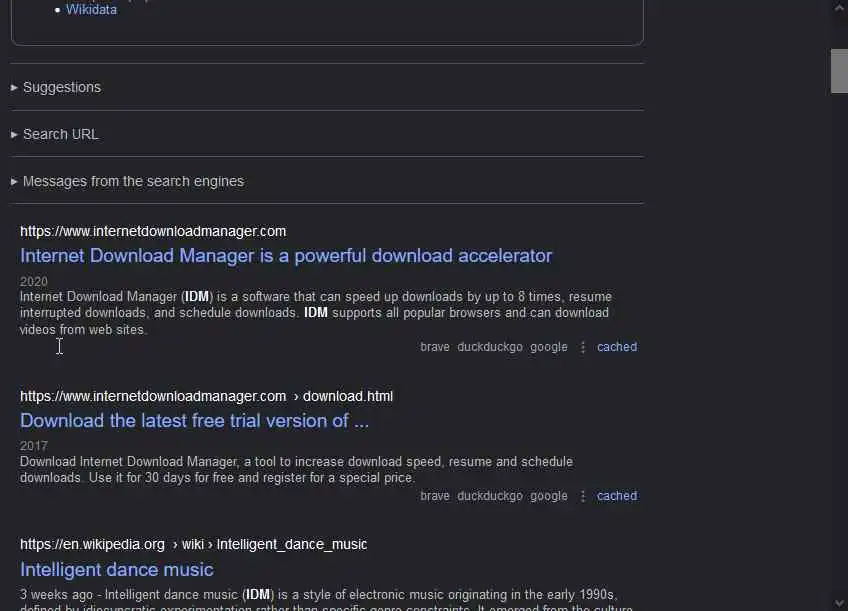Open Download the latest free trial result
The image size is (848, 611).
pyautogui.click(x=194, y=421)
